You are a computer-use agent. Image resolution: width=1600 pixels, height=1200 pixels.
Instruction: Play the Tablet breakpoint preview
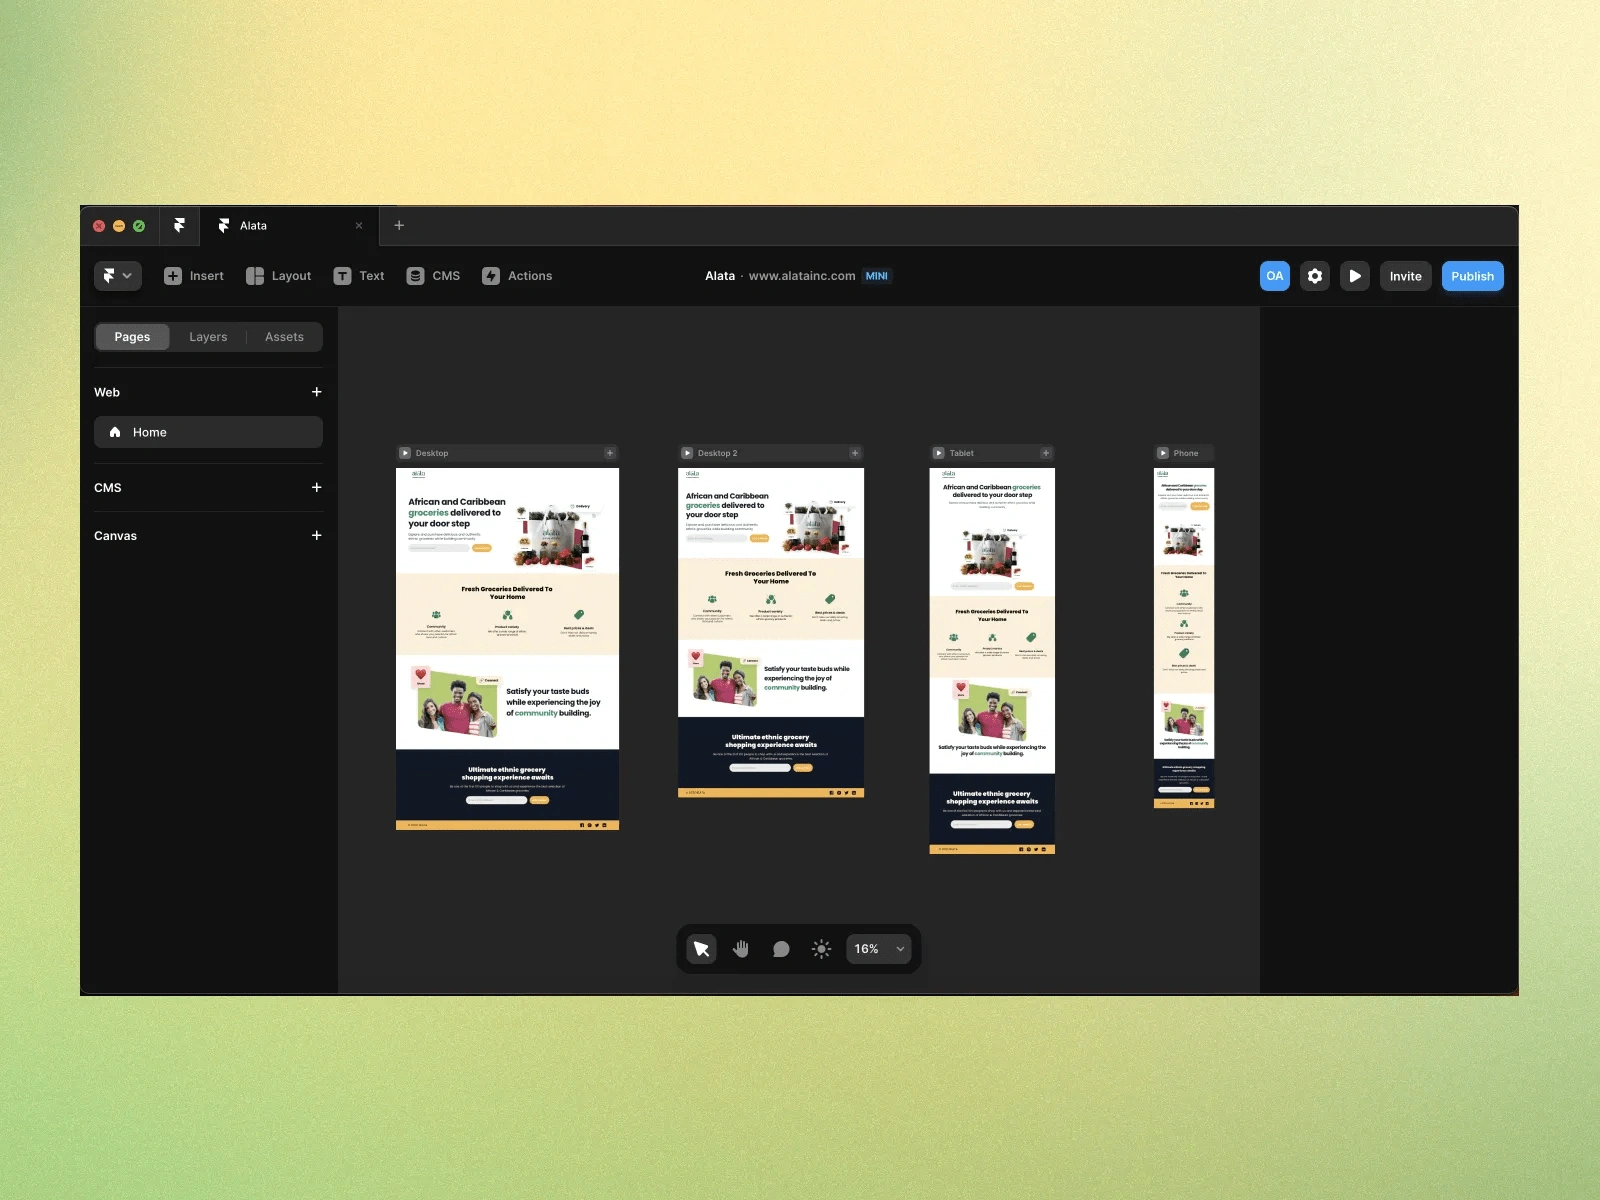point(939,453)
